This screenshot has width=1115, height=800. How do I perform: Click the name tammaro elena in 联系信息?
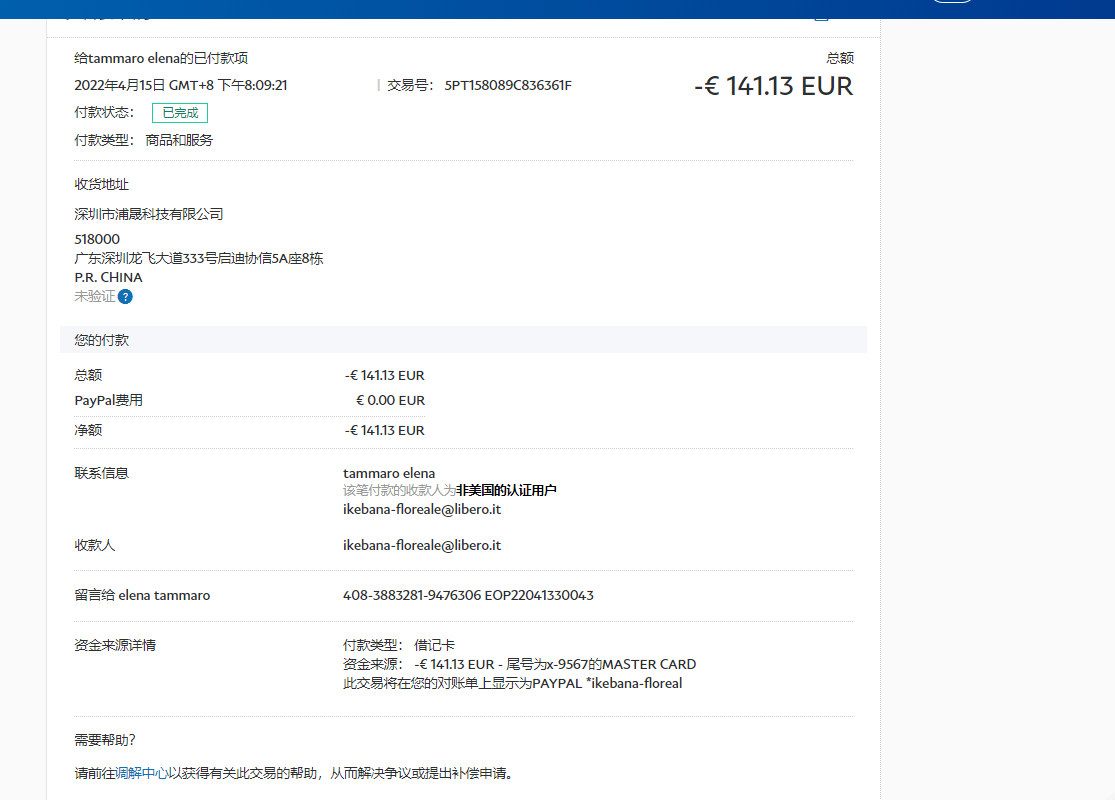point(389,473)
